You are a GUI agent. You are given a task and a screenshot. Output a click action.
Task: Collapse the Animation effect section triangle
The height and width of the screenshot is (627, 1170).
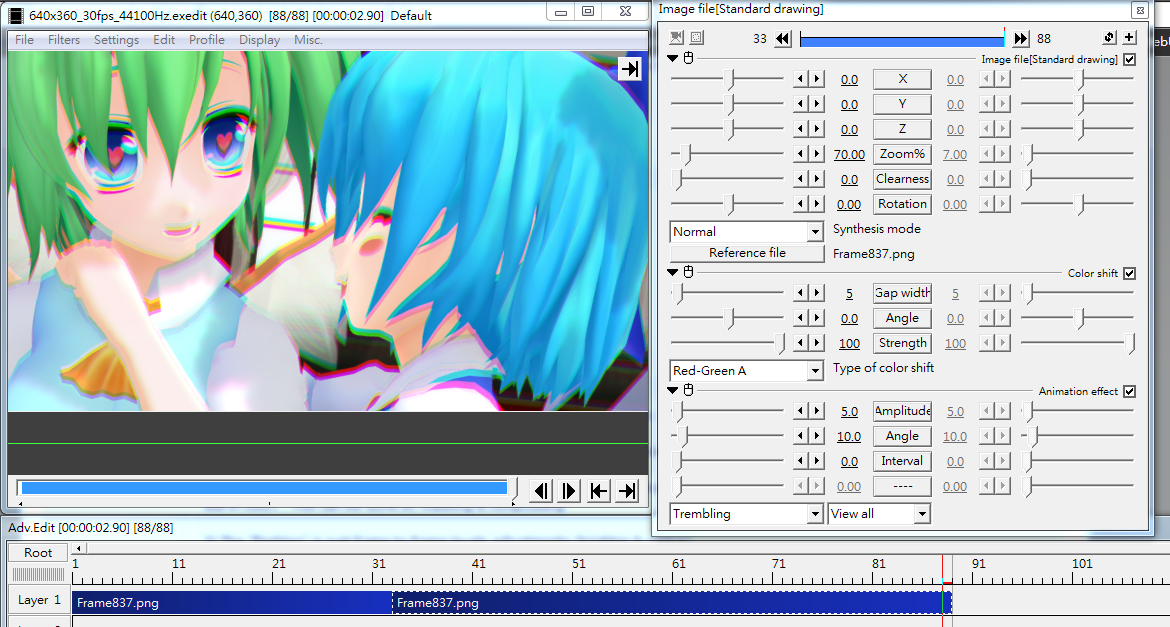coord(672,390)
